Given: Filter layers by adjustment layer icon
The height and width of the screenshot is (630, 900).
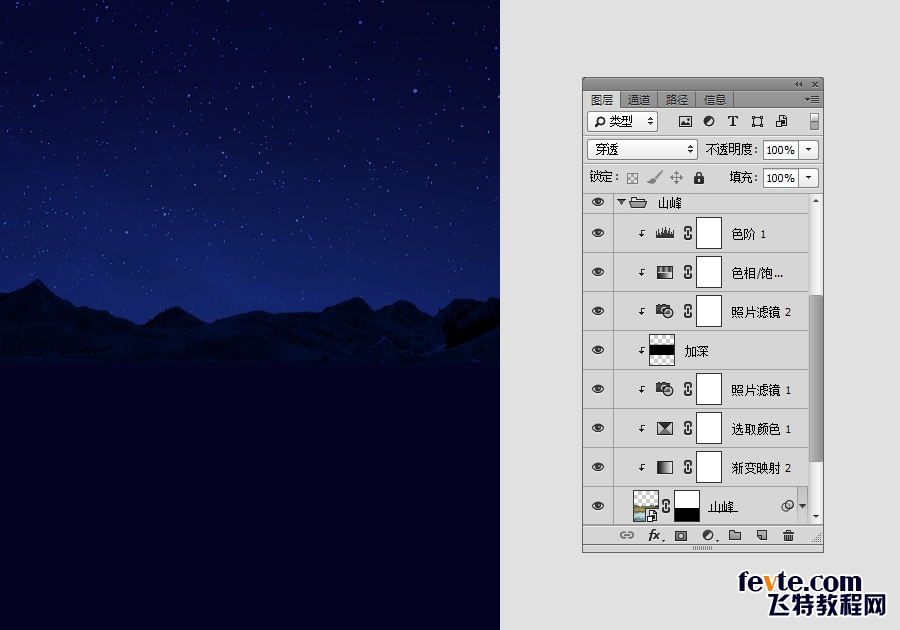Looking at the screenshot, I should pos(709,121).
